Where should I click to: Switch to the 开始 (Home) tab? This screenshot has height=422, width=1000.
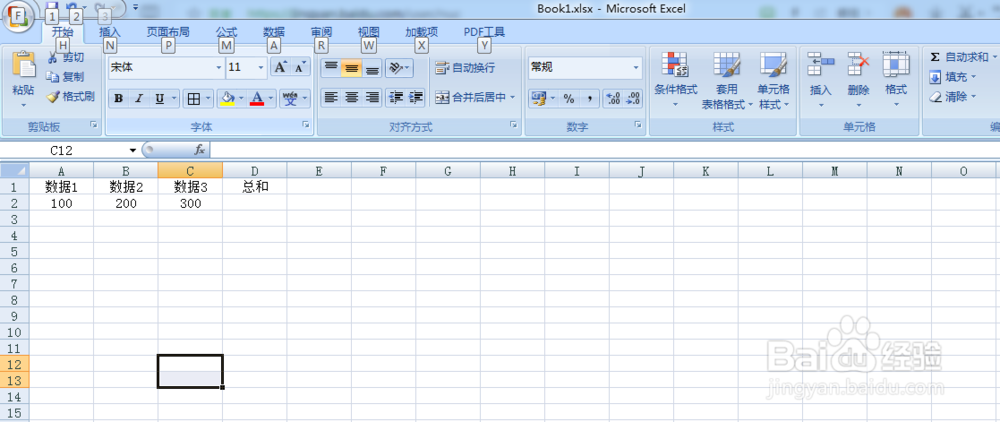(x=62, y=33)
